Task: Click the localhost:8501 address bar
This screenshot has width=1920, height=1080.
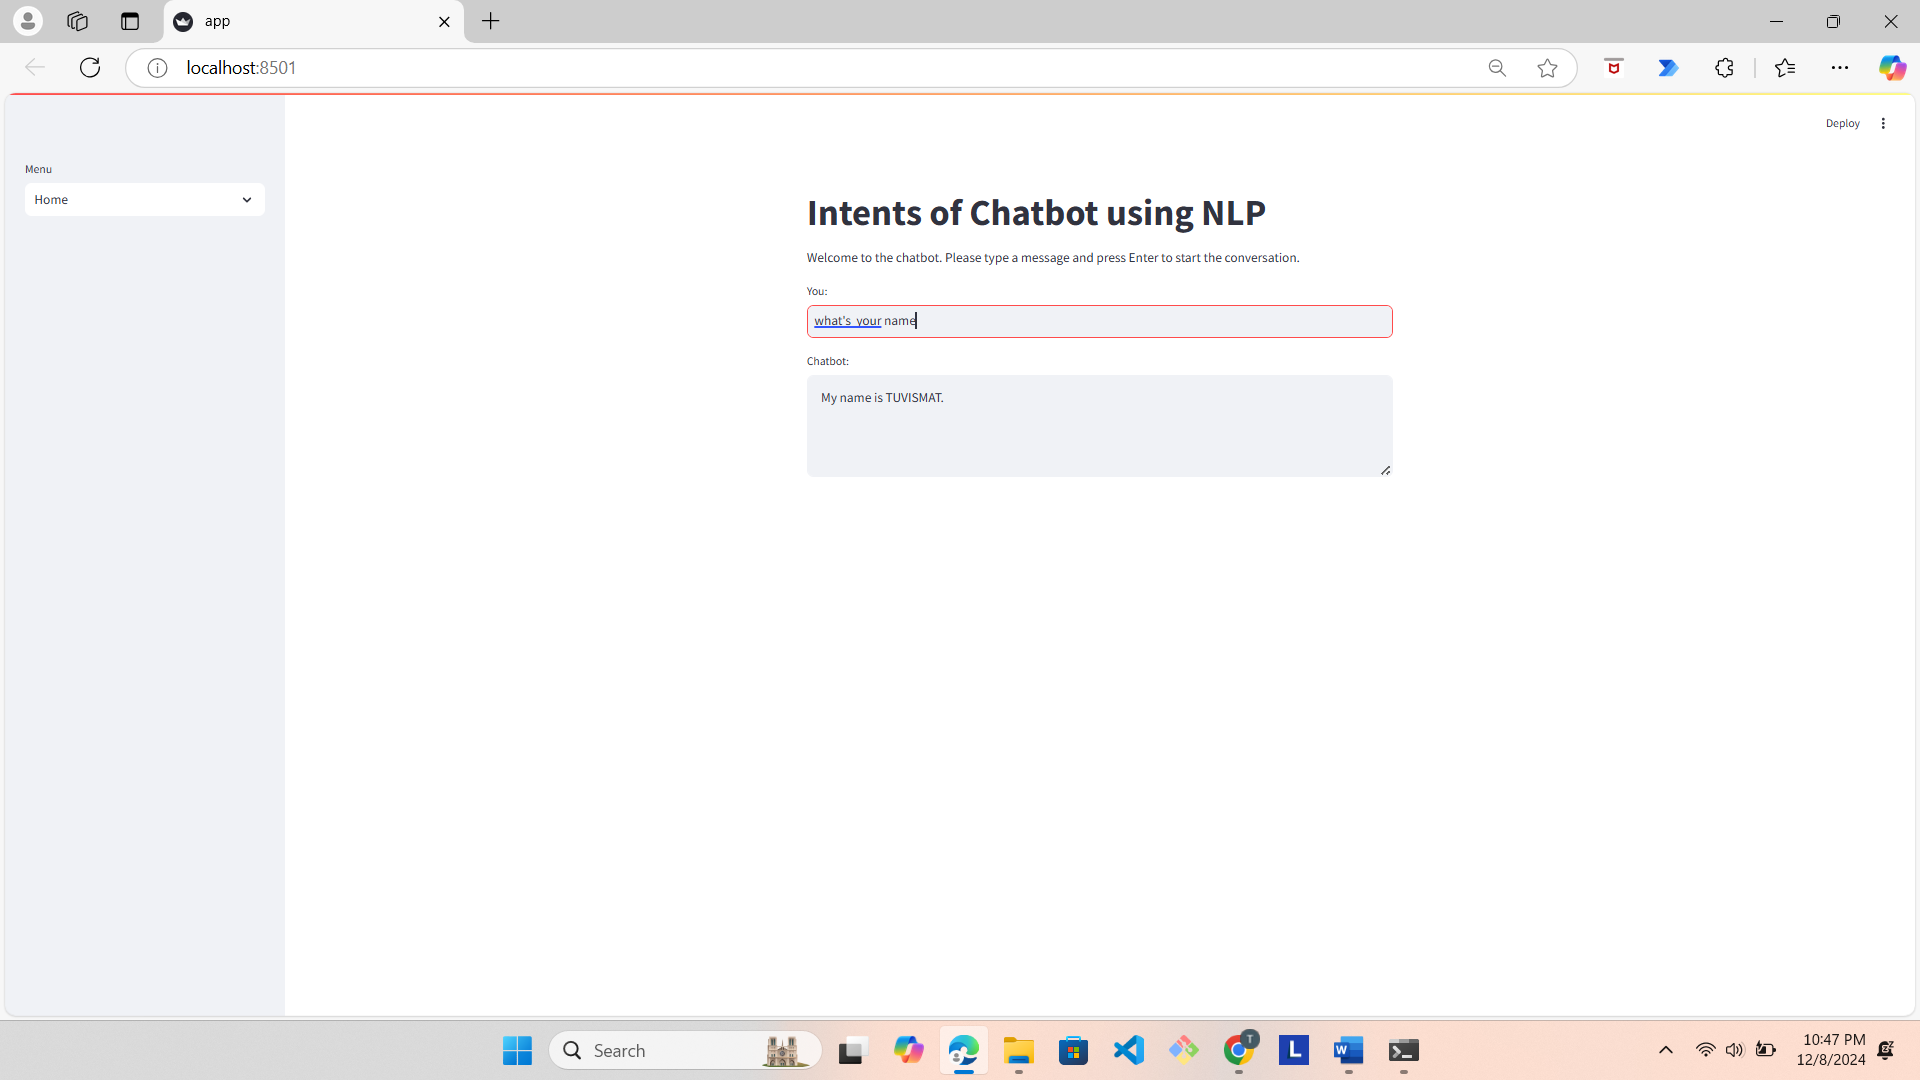Action: (x=700, y=67)
